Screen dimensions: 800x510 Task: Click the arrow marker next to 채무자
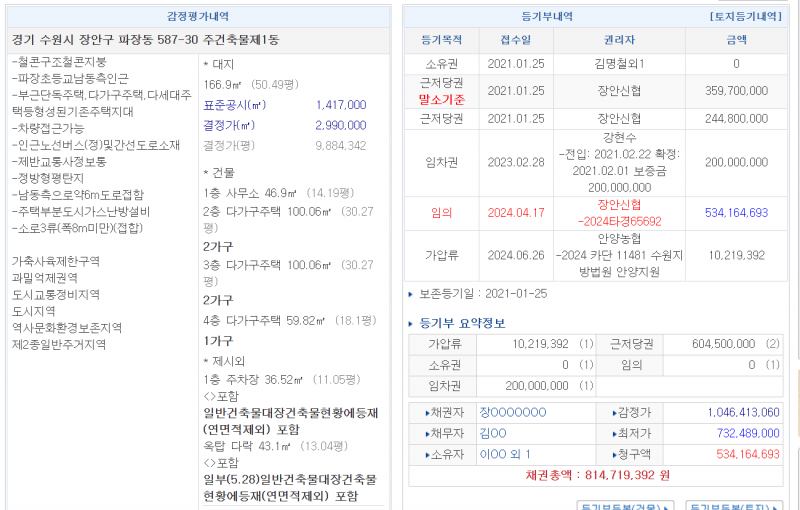427,433
